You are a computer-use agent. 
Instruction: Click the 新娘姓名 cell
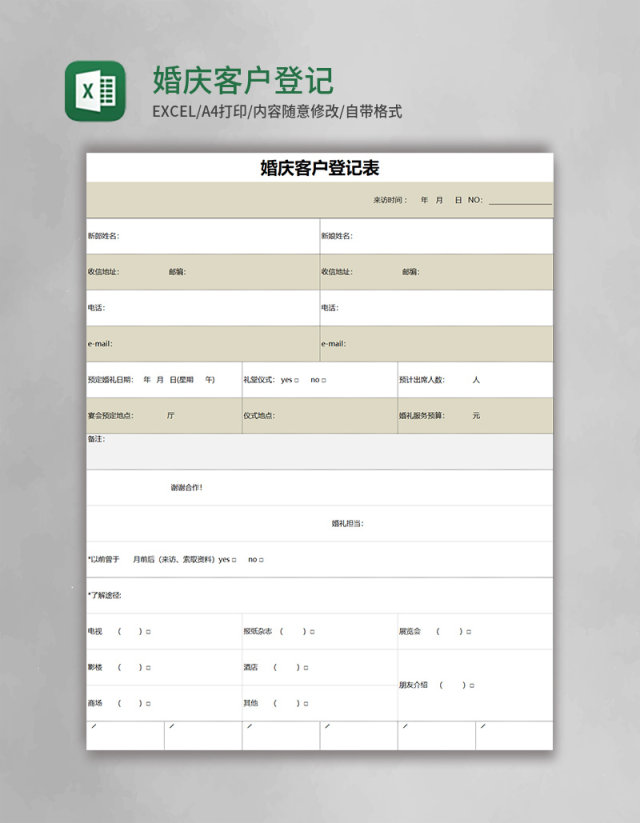pyautogui.click(x=437, y=236)
